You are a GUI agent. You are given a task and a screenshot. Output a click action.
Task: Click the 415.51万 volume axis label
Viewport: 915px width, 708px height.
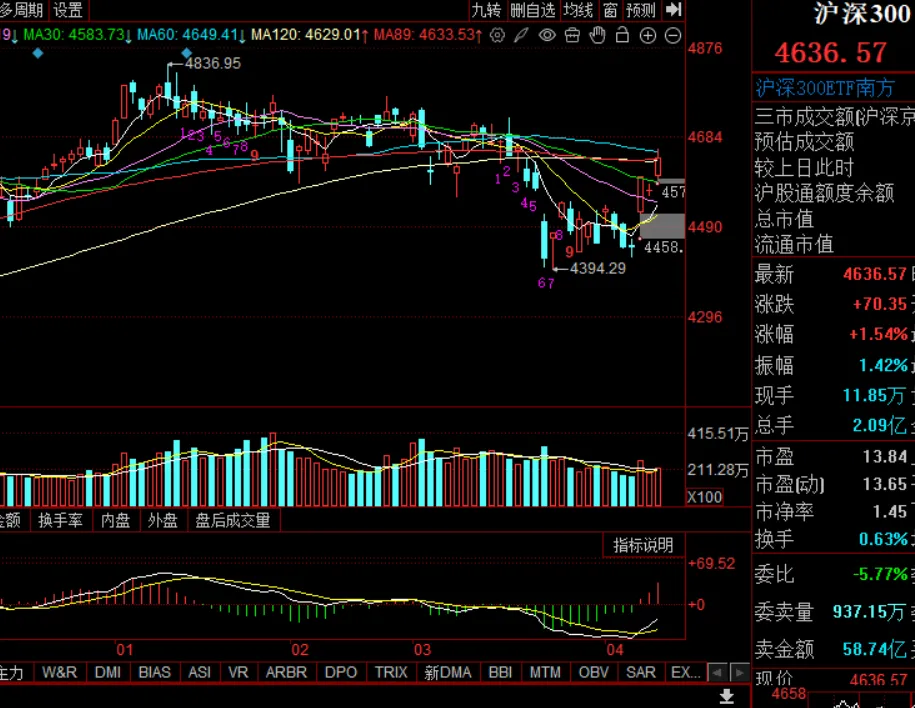pos(718,434)
